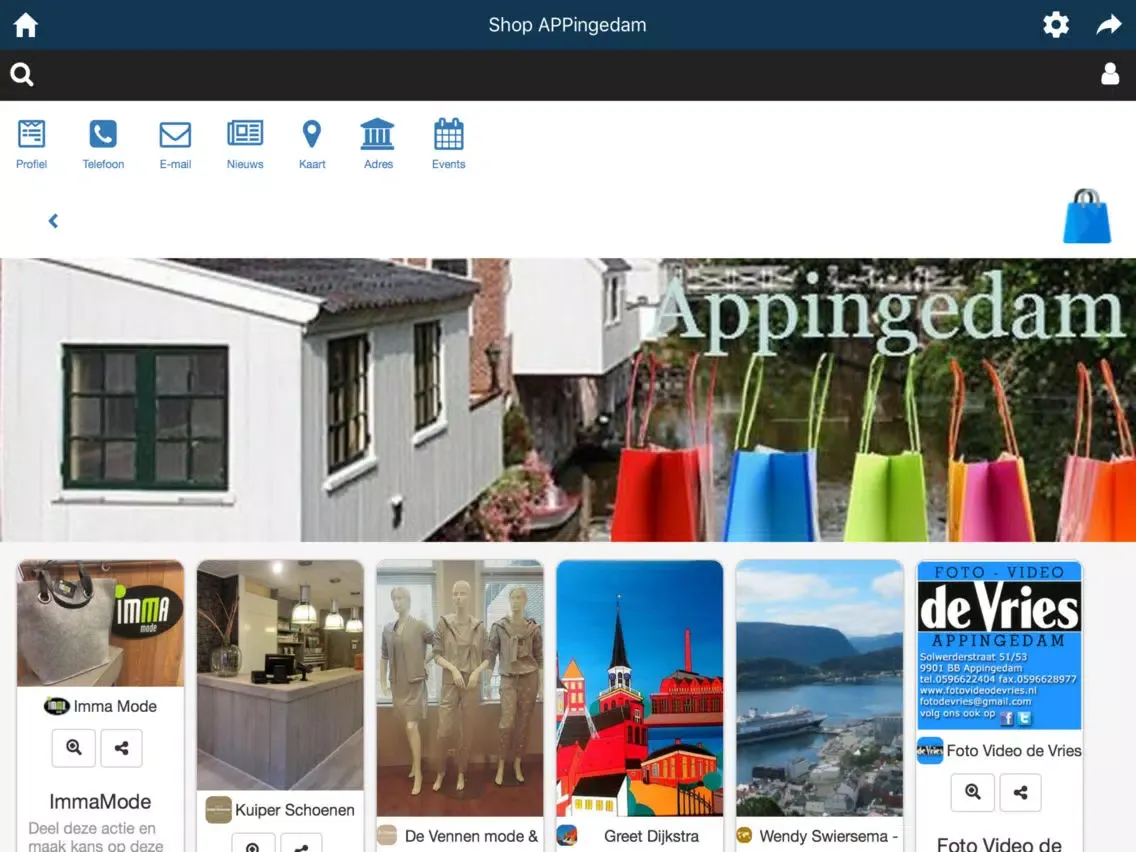Open the Imma Mode shop name link
The height and width of the screenshot is (852, 1136).
pos(115,706)
